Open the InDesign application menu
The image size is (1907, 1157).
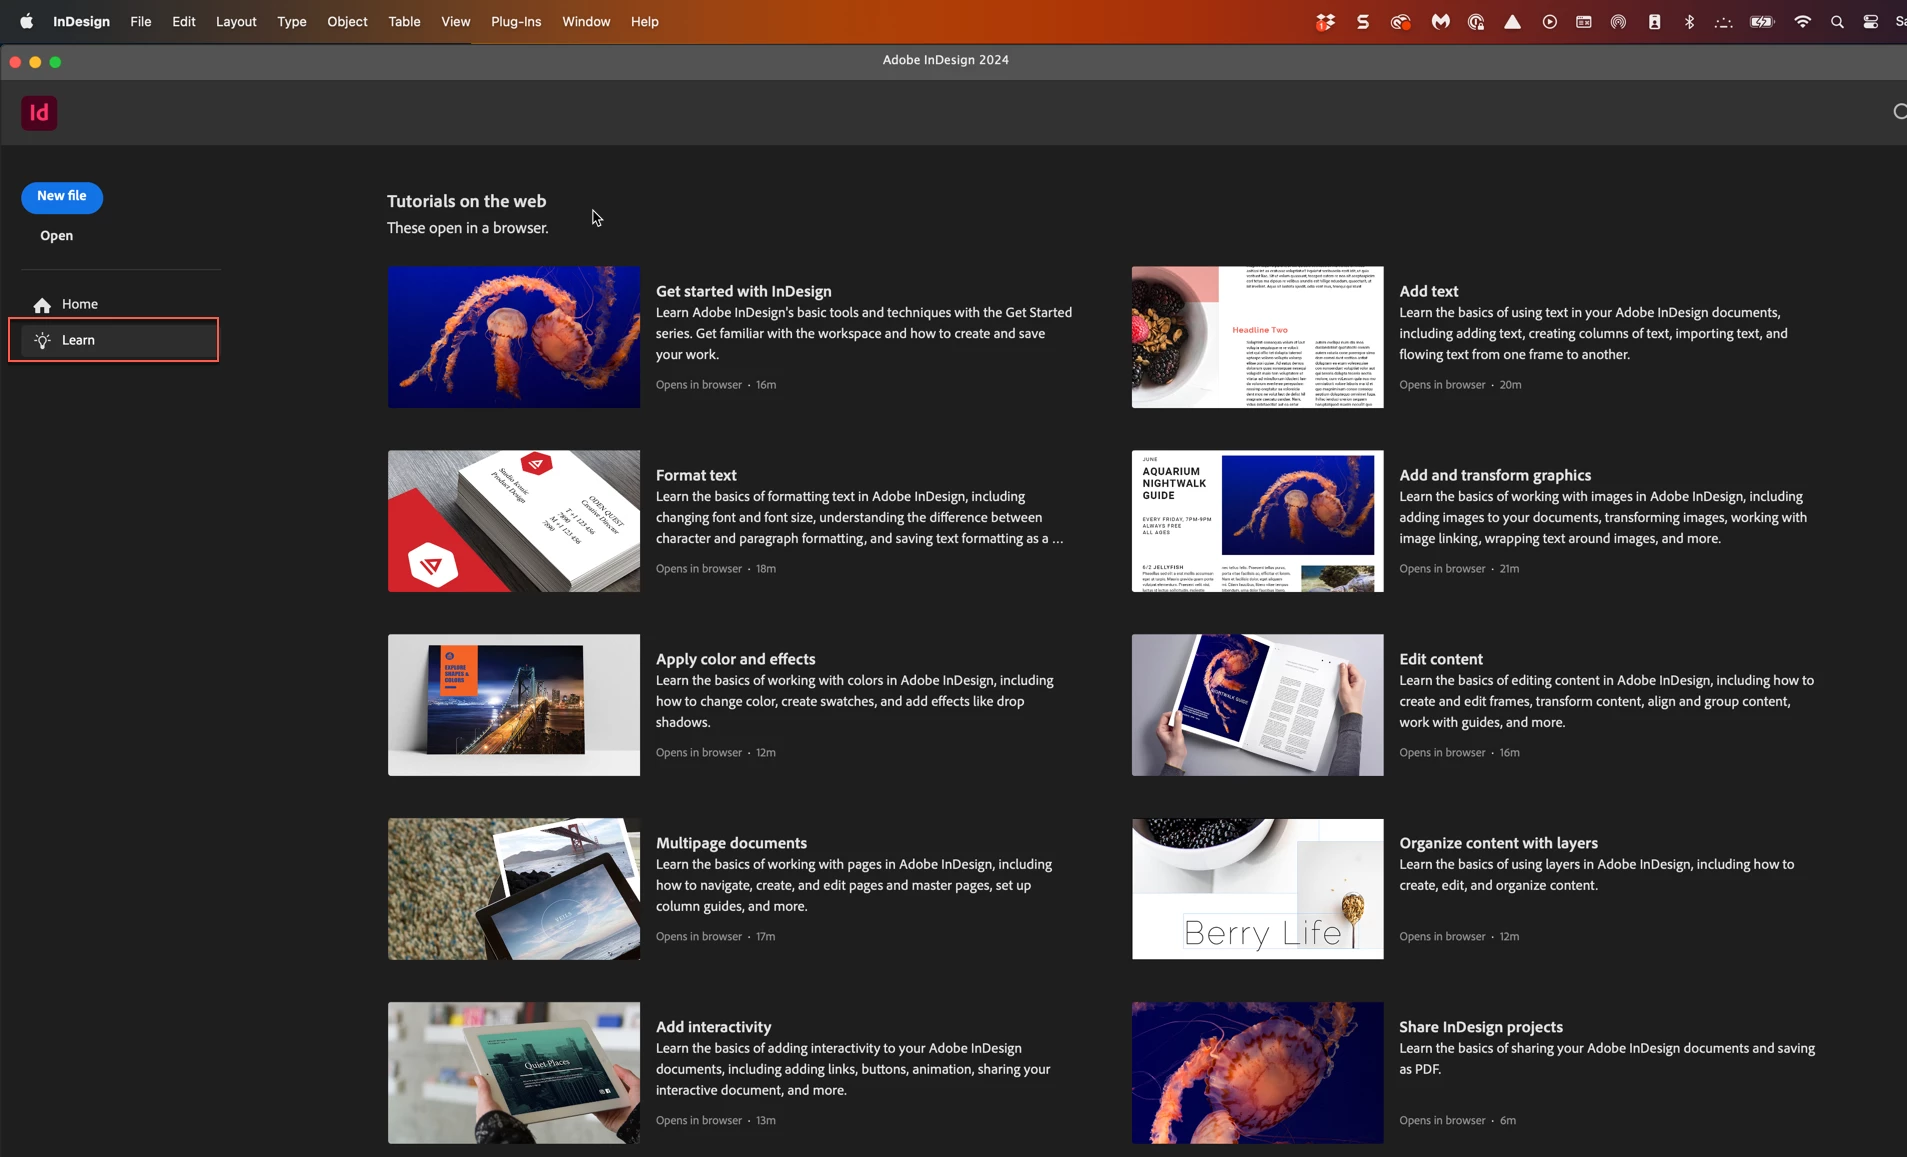click(81, 21)
